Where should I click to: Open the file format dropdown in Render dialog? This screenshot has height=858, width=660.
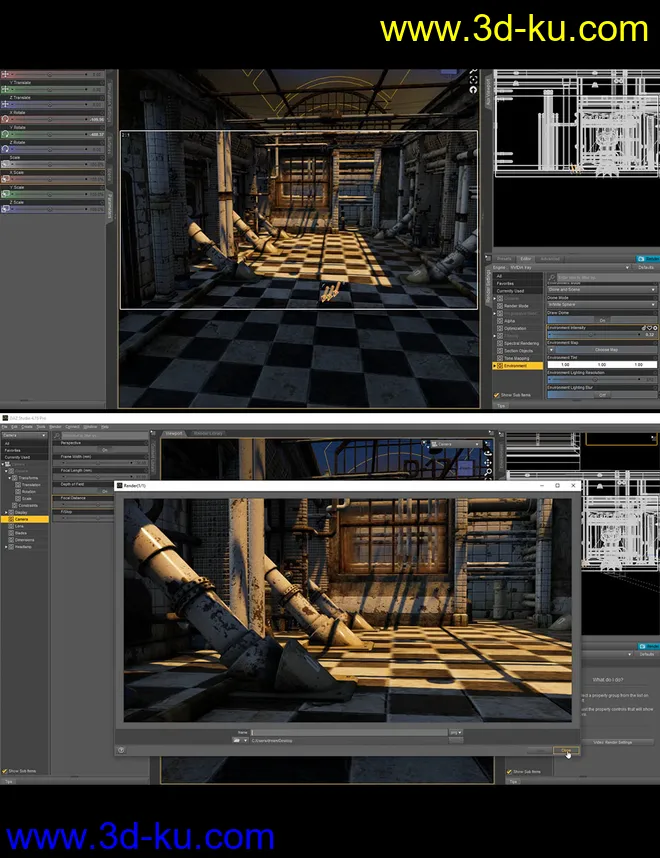point(456,733)
